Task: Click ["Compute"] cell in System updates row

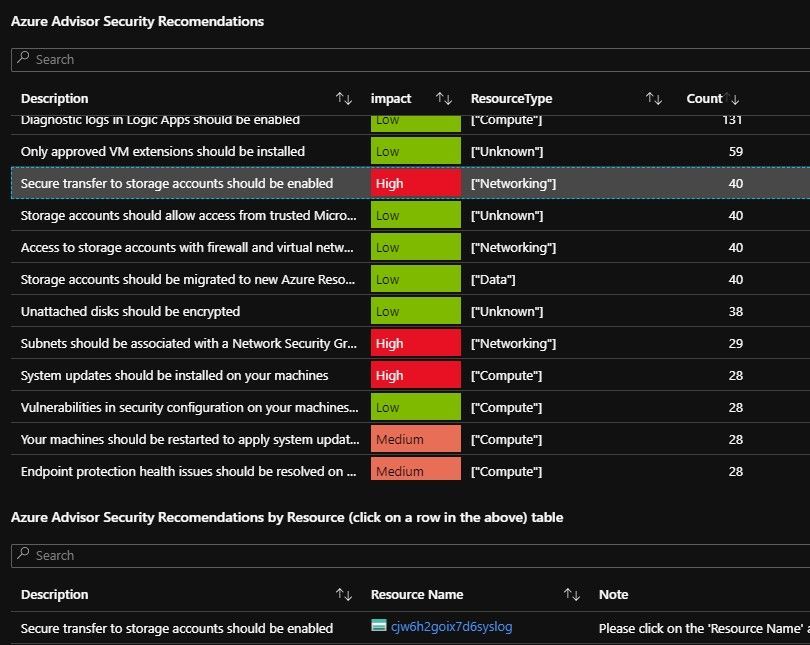Action: tap(506, 375)
